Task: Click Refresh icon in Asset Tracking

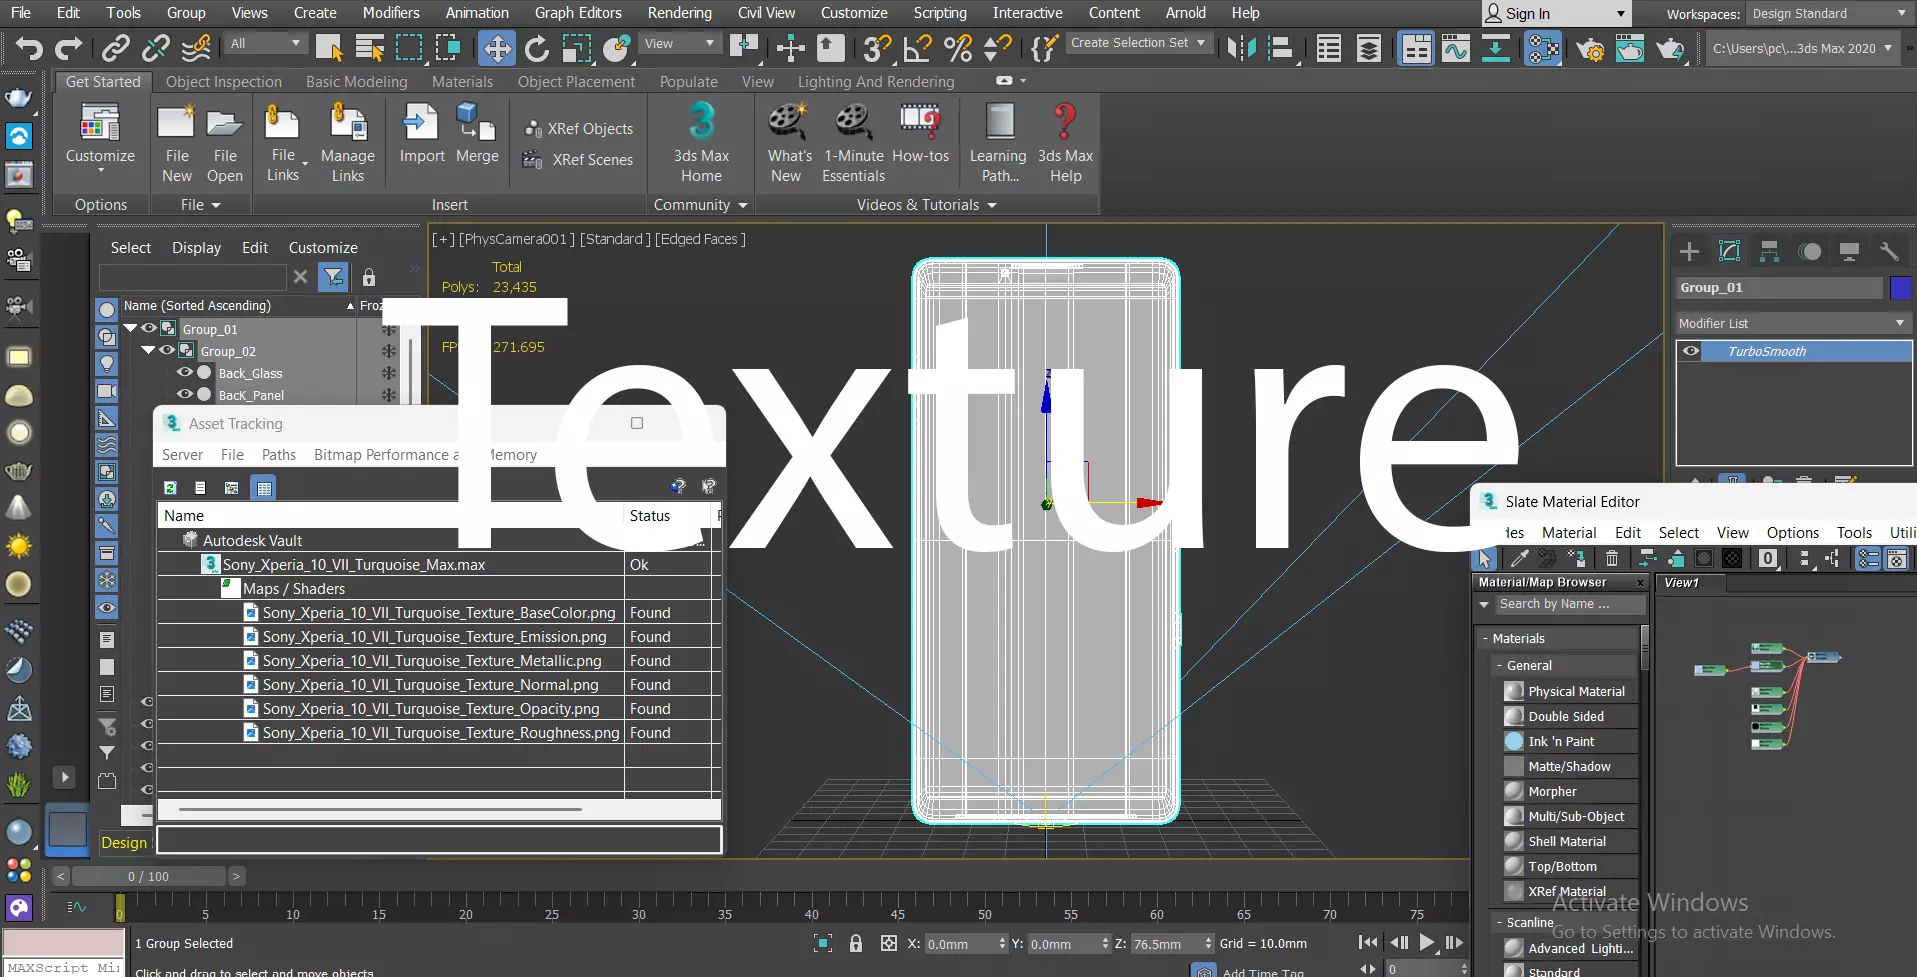Action: pos(171,487)
